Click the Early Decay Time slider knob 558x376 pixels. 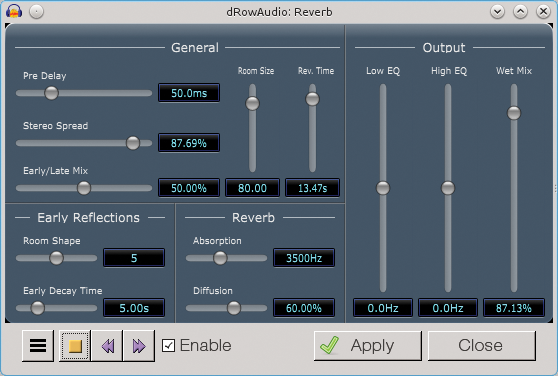pos(37,308)
